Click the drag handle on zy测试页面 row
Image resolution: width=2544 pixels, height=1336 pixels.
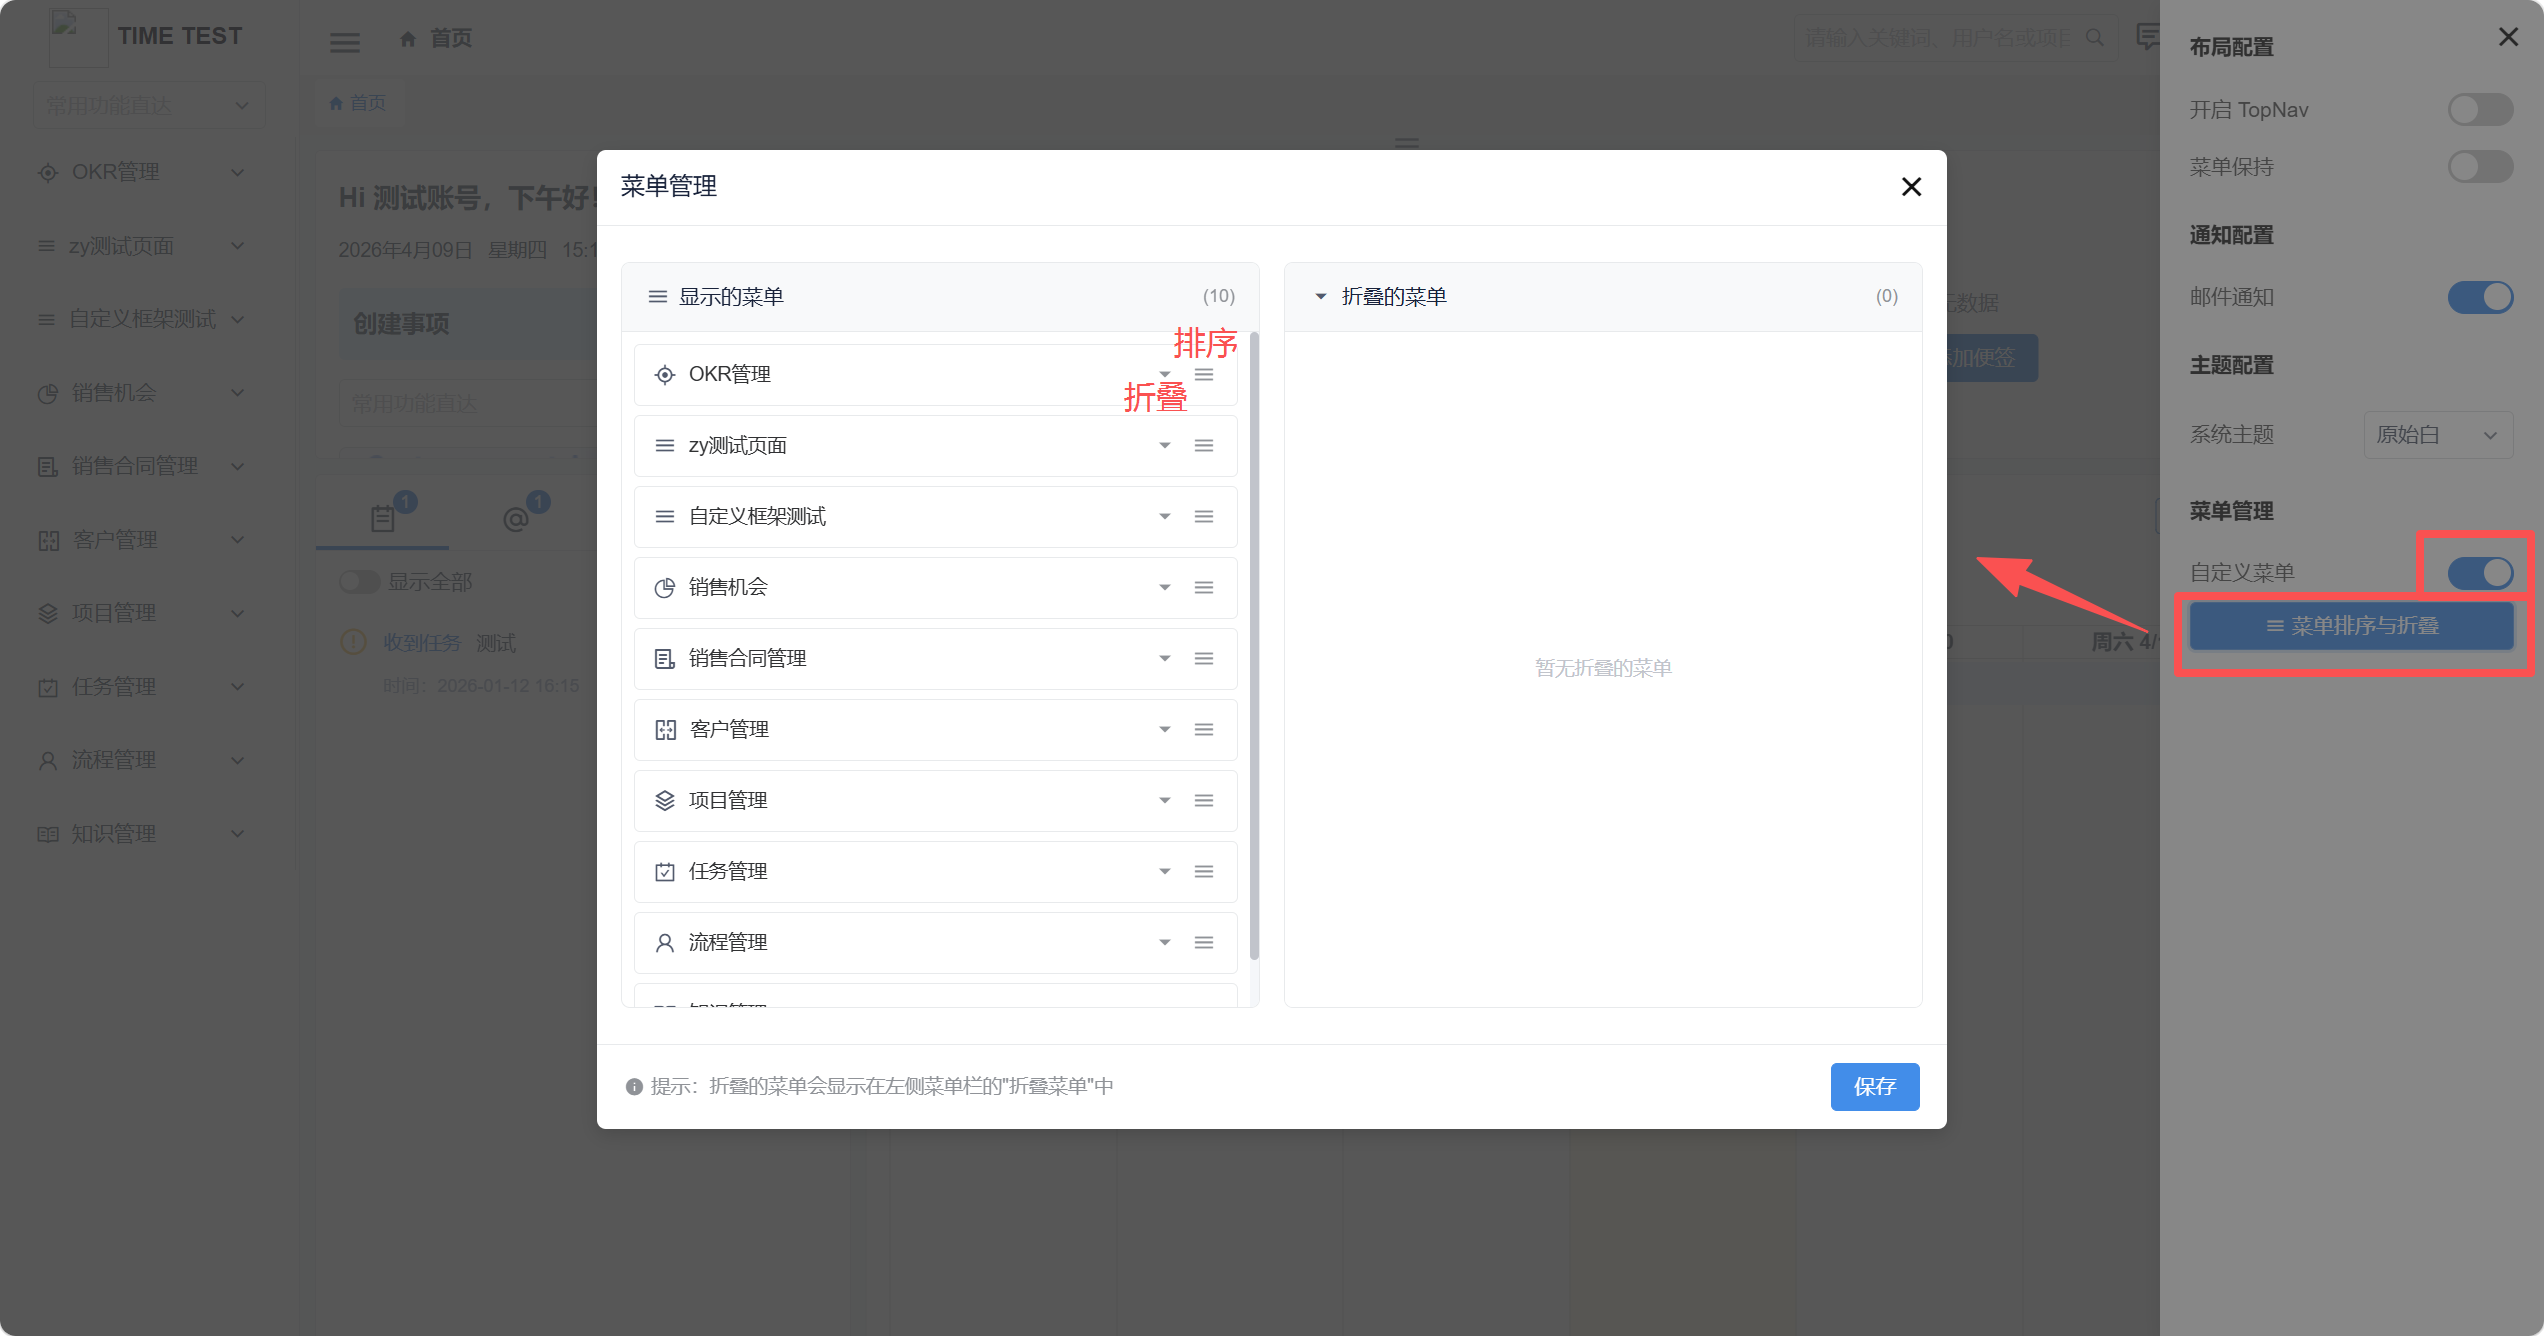[1204, 445]
